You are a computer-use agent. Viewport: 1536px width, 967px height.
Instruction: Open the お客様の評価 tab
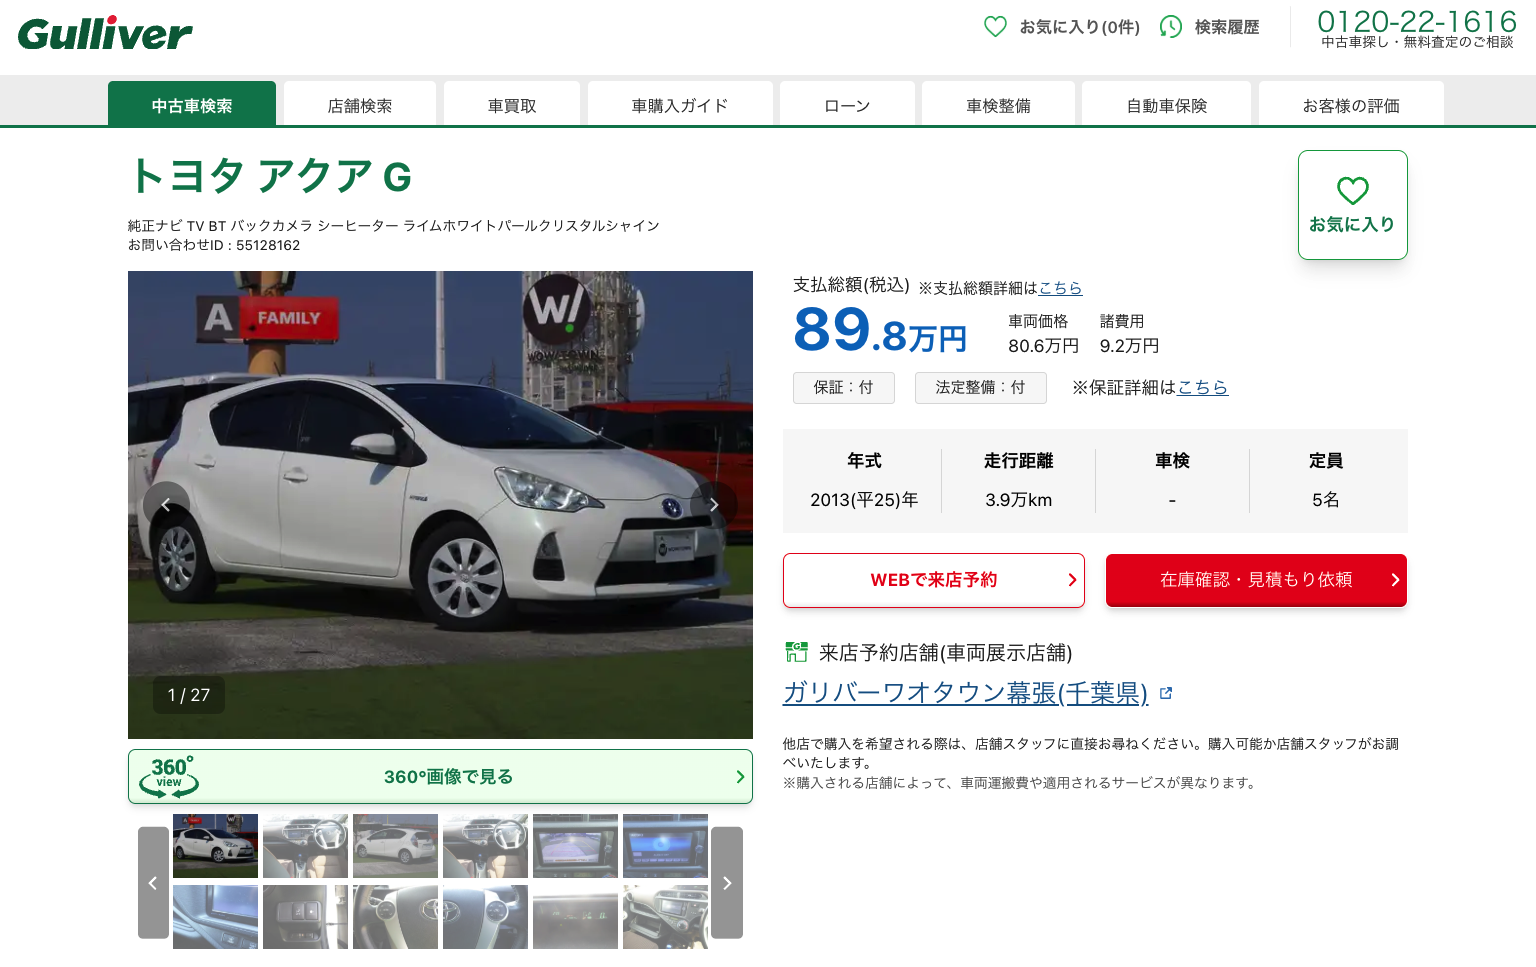click(1351, 104)
